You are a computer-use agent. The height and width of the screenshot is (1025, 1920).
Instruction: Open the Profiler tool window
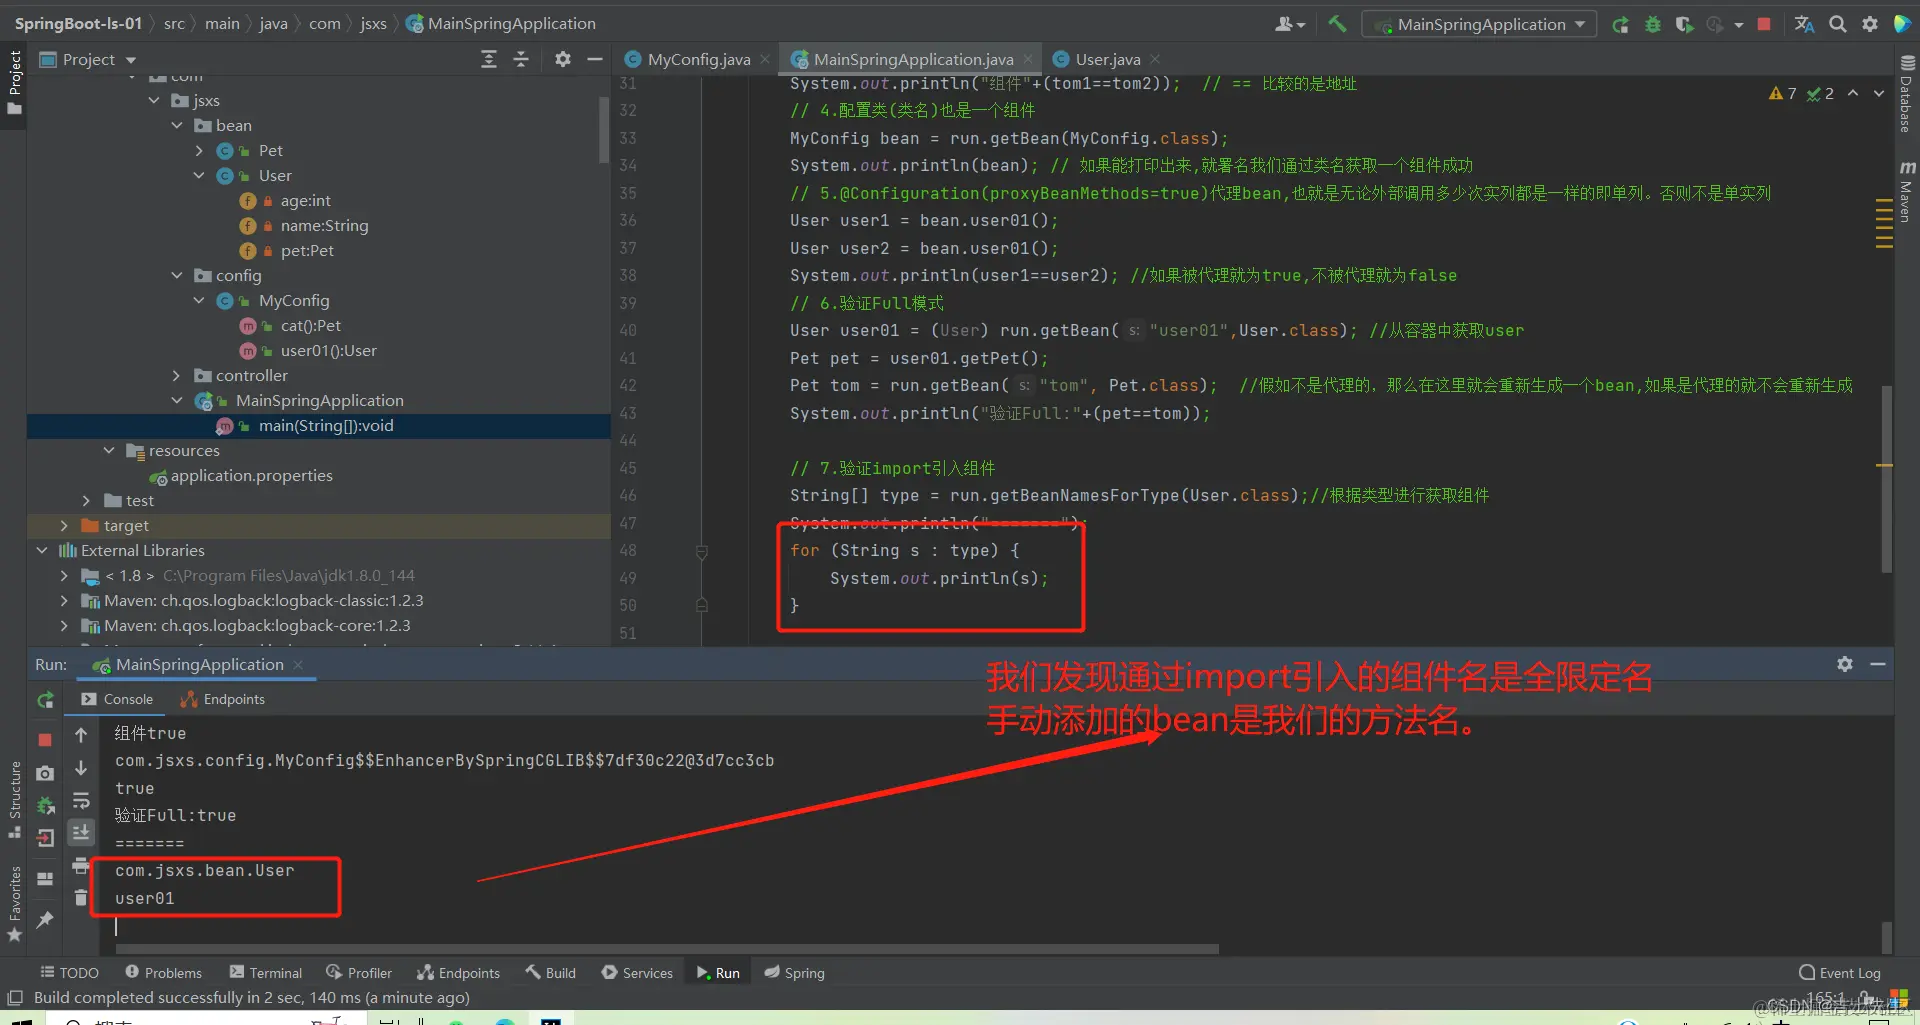(x=359, y=972)
